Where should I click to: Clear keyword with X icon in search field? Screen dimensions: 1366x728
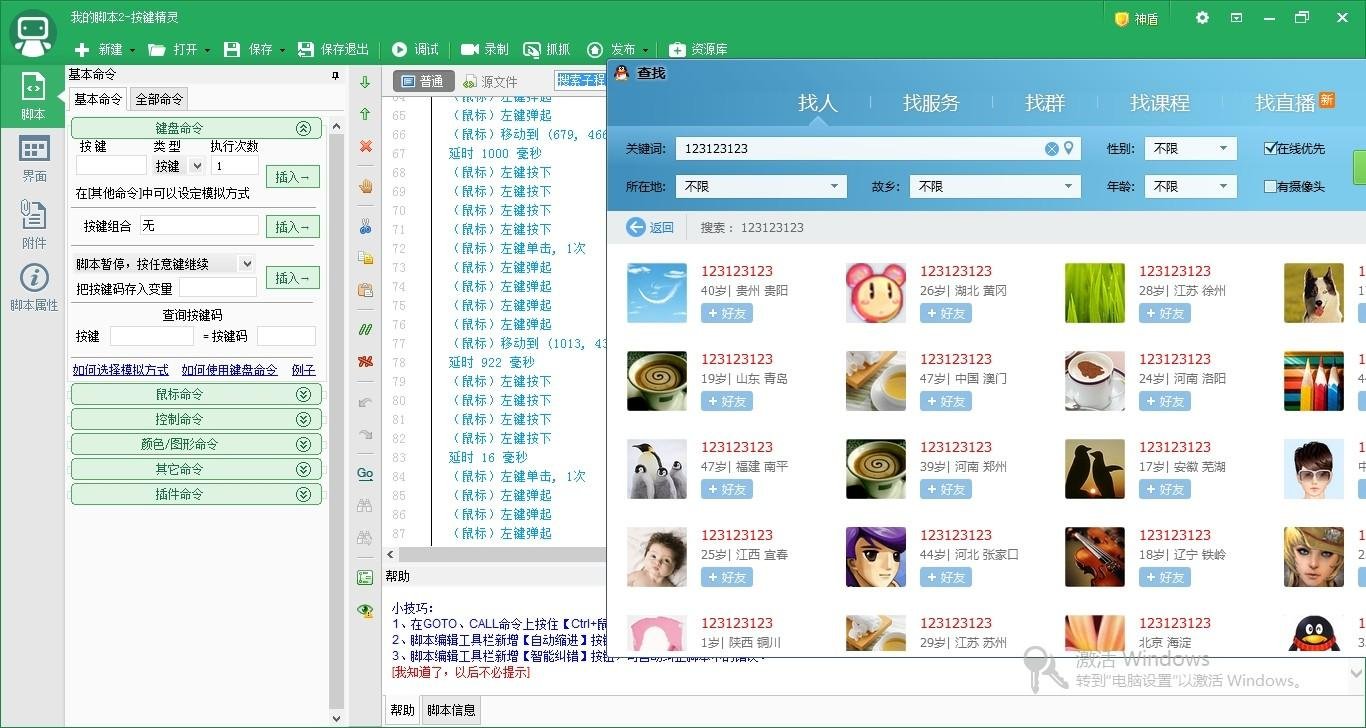point(1052,148)
